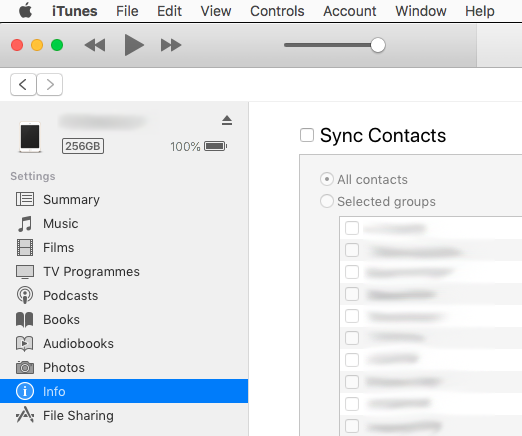Select the Info item in sidebar
The image size is (522, 436).
(x=124, y=391)
